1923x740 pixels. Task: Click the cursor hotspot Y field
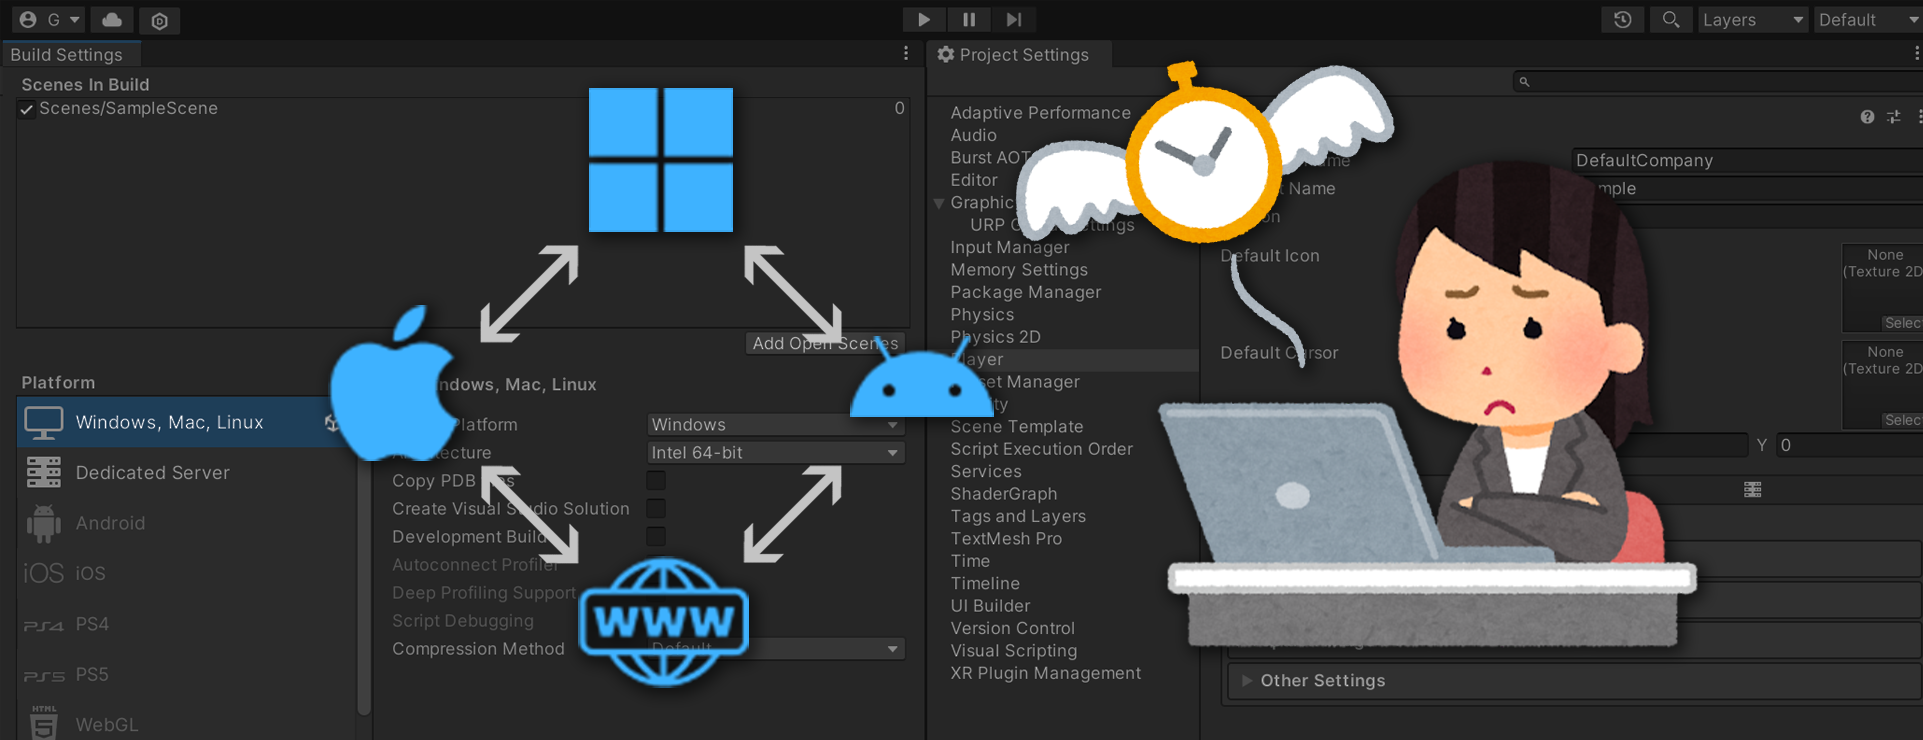pos(1849,445)
